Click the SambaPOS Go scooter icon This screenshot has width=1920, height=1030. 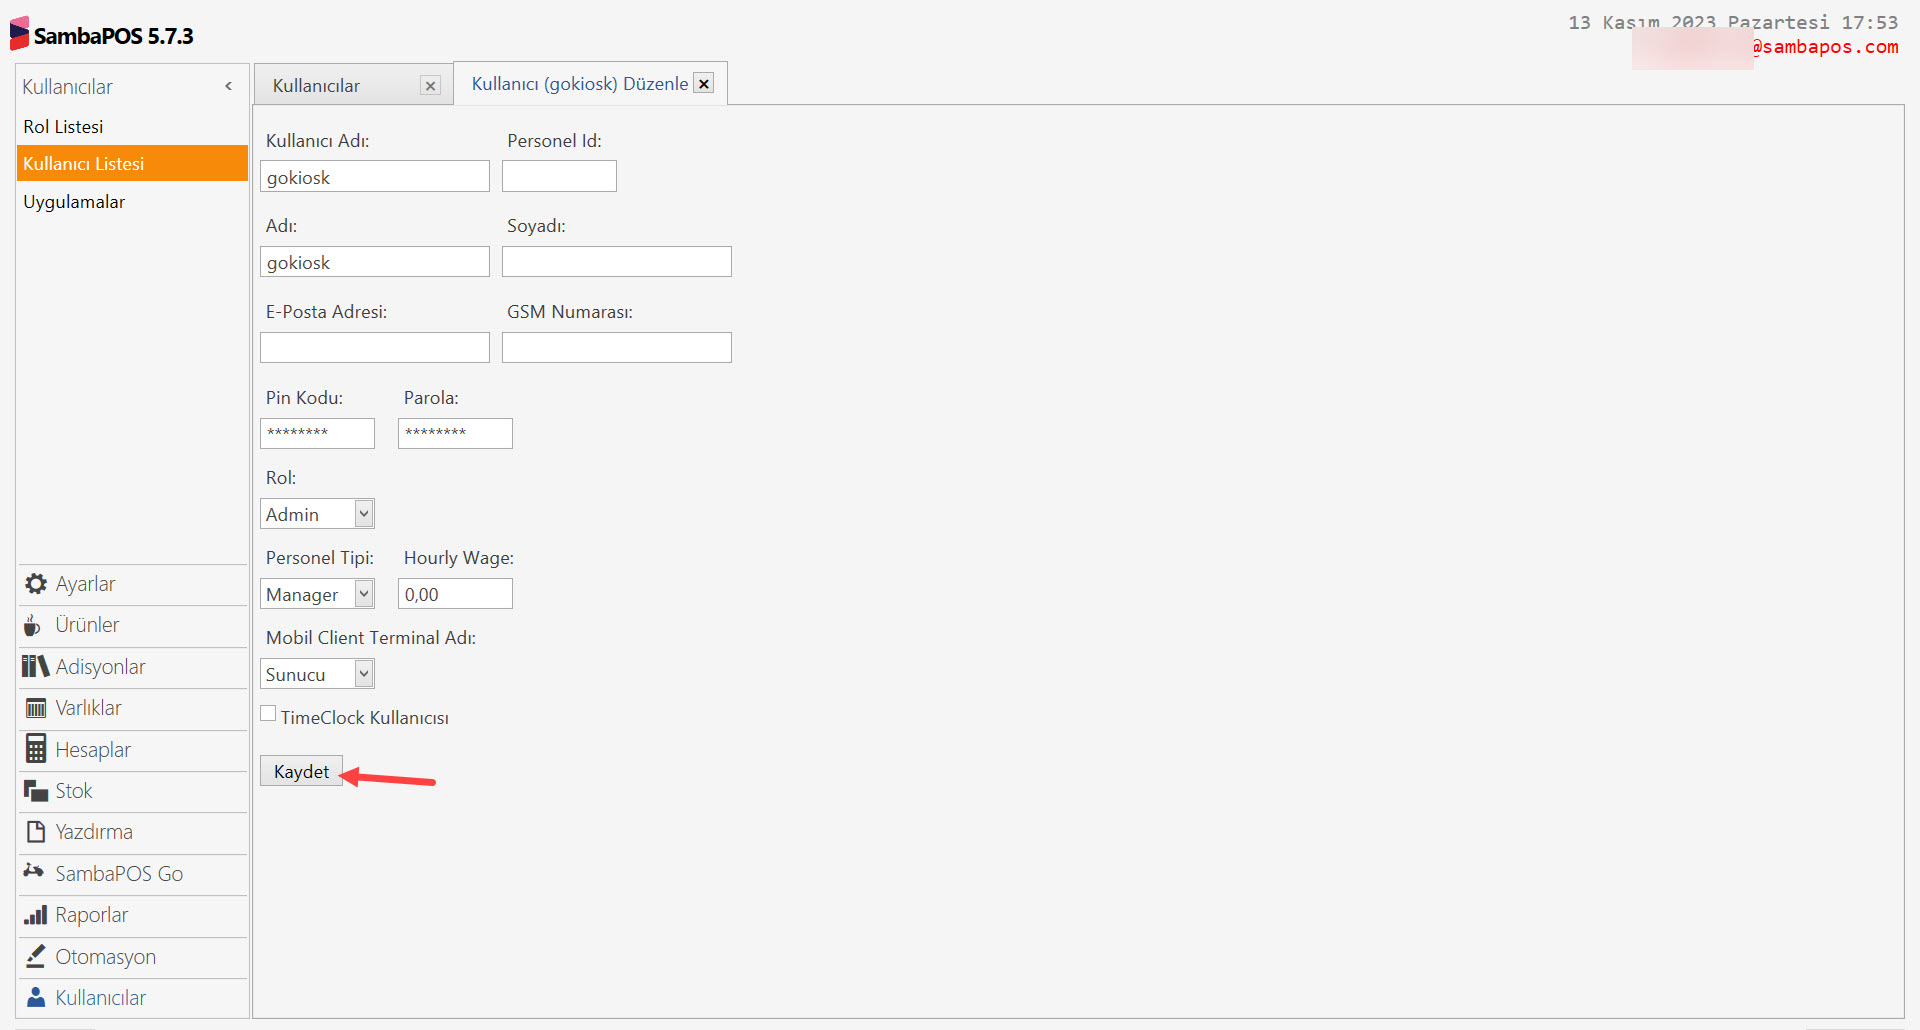tap(35, 872)
